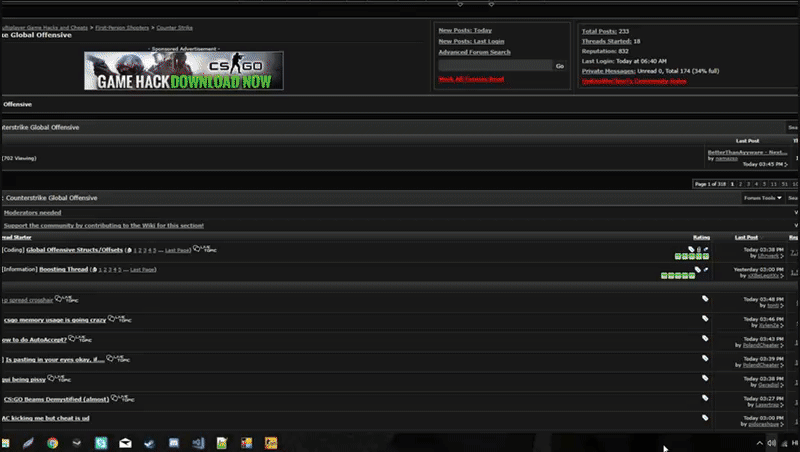Open PolandCheater profile on AutoAccept row
The image size is (800, 452).
(761, 345)
